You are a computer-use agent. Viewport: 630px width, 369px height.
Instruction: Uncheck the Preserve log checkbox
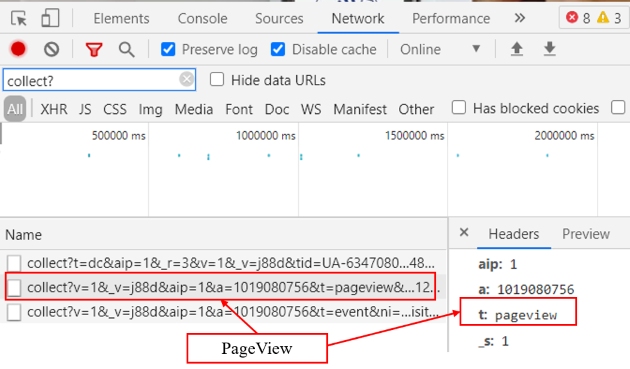click(x=168, y=49)
